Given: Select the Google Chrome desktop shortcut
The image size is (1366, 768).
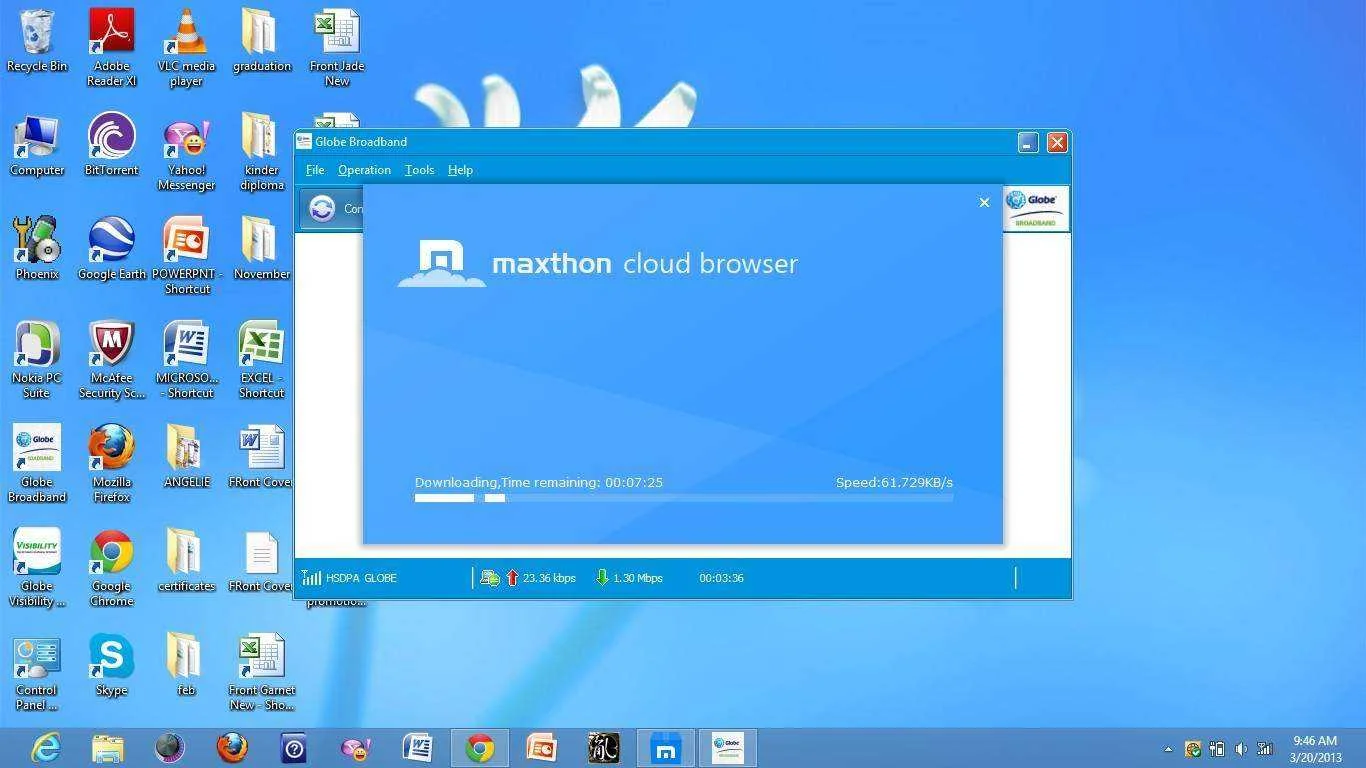Looking at the screenshot, I should pos(112,569).
